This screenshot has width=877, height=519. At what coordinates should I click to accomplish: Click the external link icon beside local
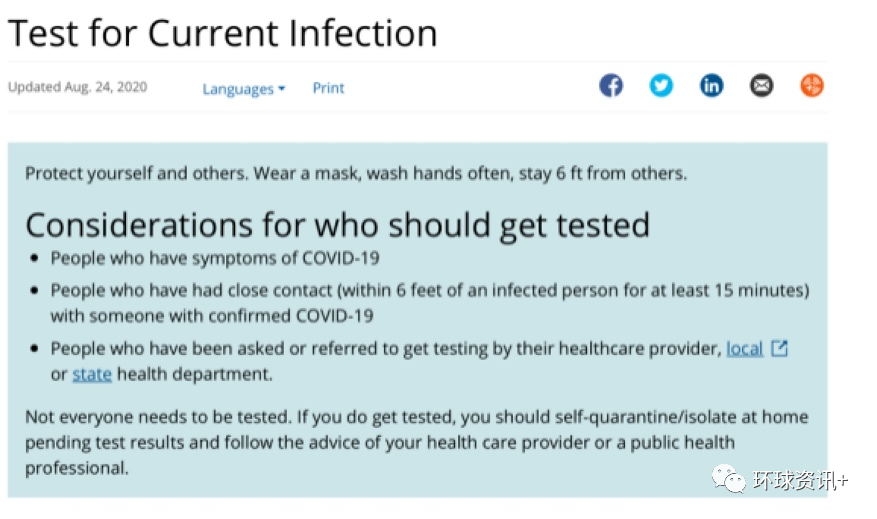(x=779, y=349)
